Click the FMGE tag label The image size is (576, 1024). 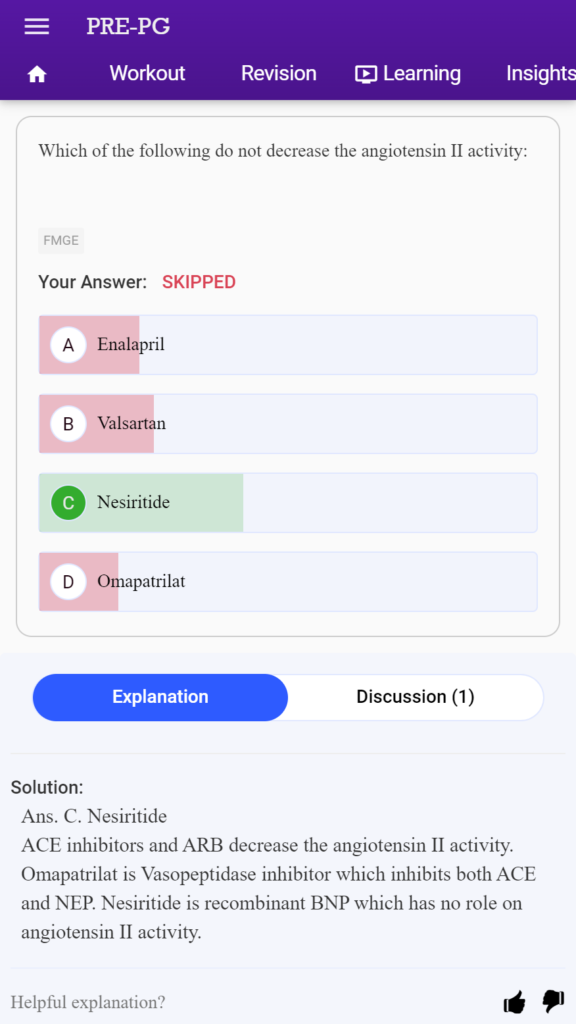tap(61, 241)
